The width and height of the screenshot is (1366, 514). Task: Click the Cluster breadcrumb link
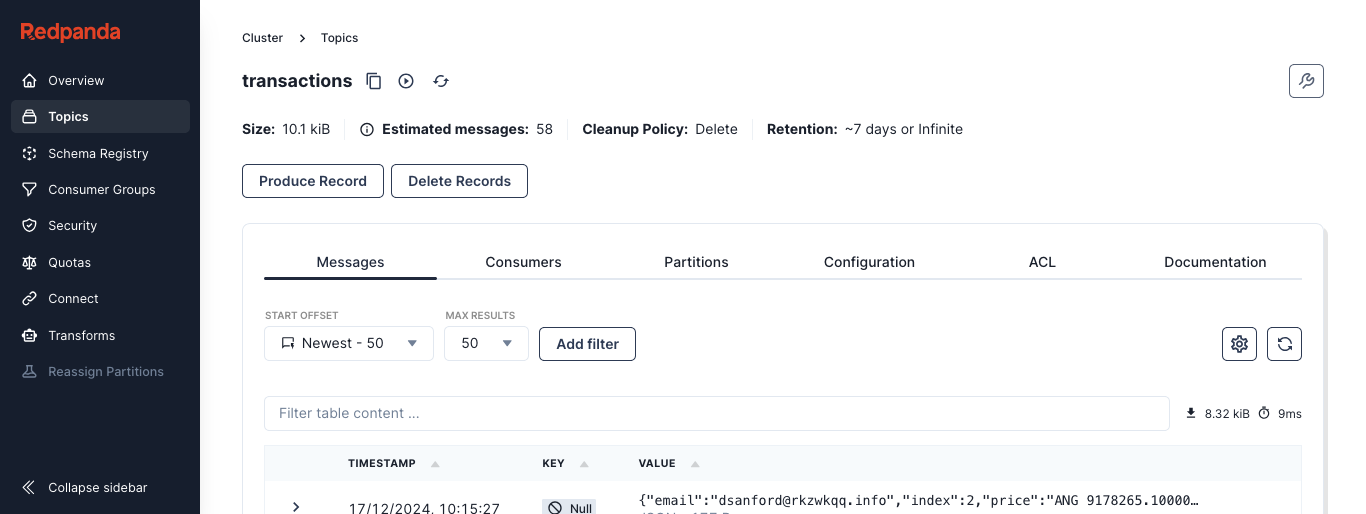pos(262,38)
